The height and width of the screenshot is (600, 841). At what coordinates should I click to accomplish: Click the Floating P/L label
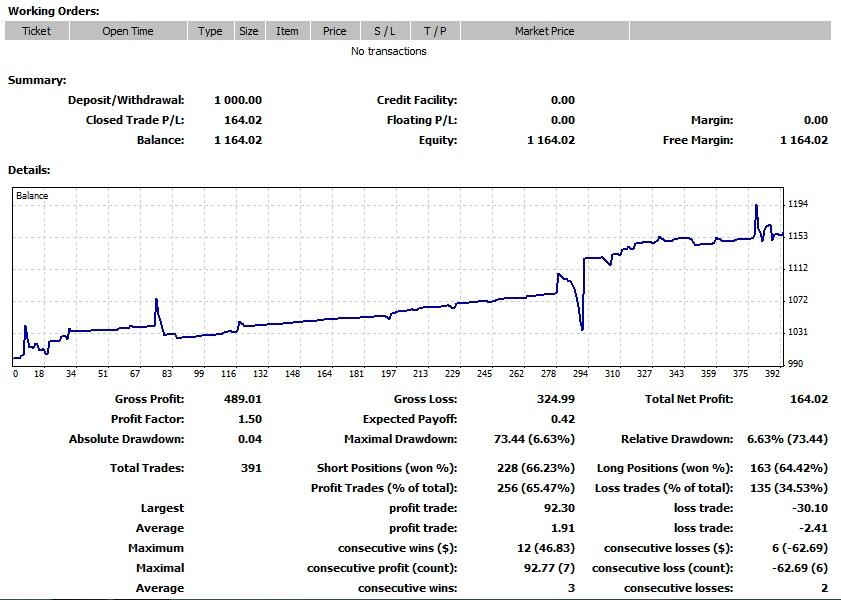[422, 120]
